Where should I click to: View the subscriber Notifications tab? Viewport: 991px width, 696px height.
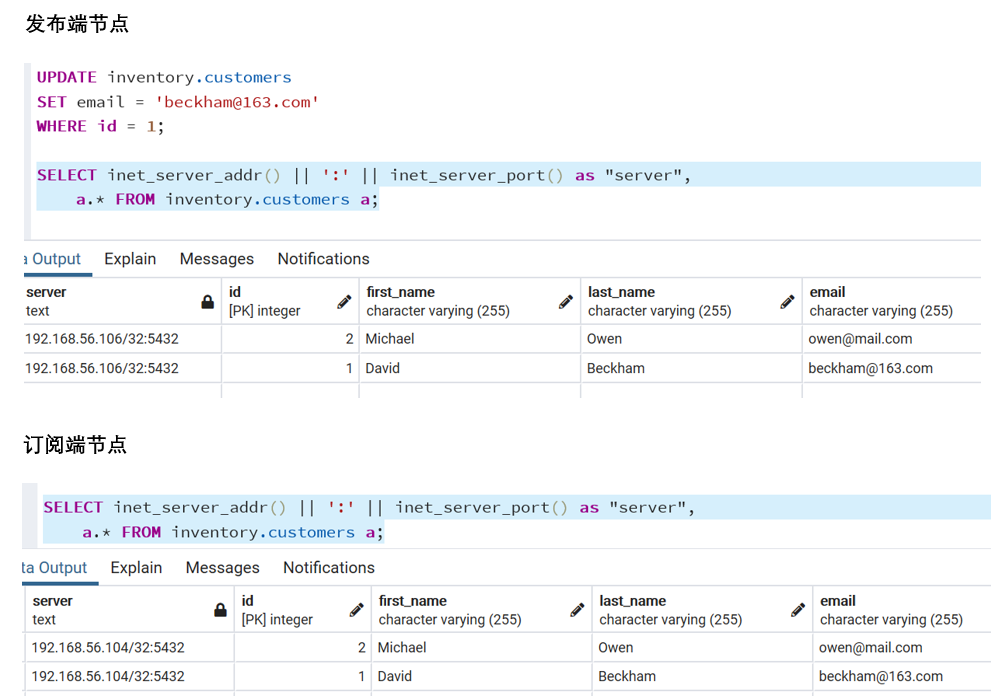328,567
